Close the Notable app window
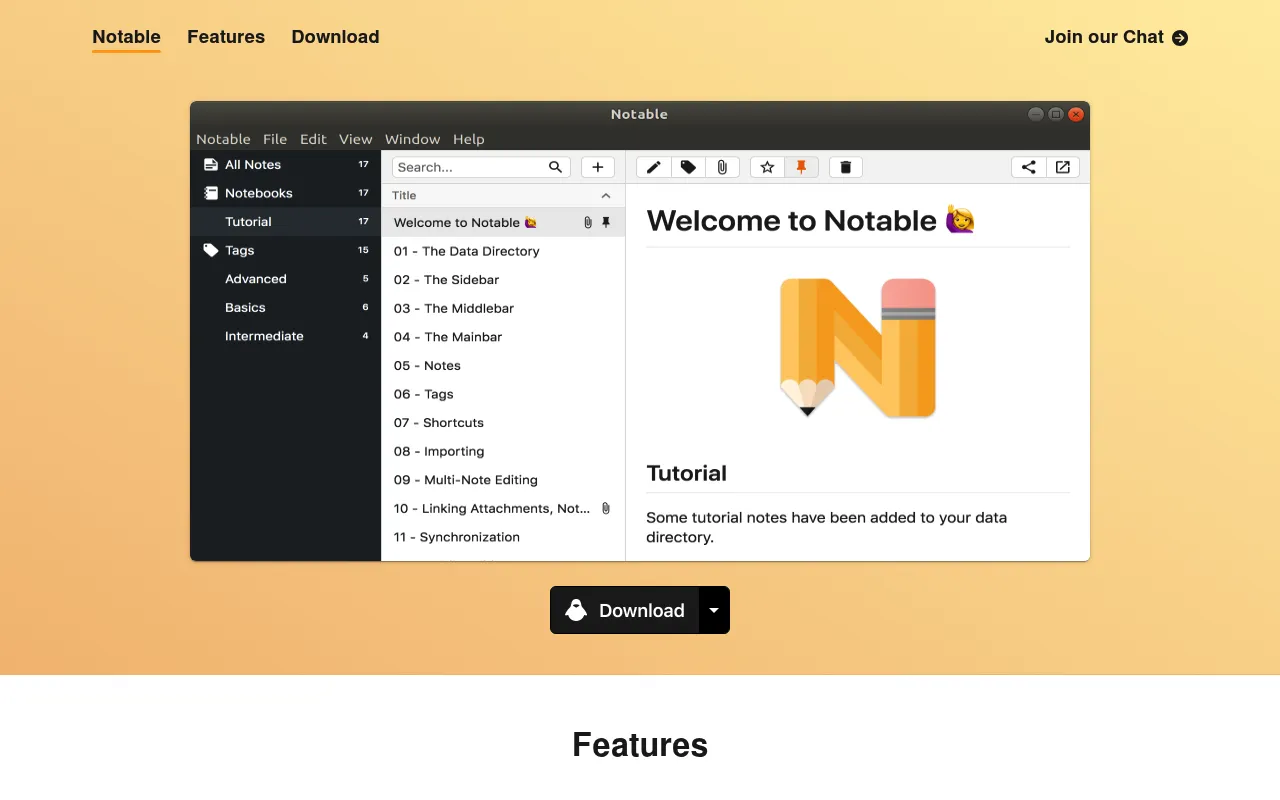The width and height of the screenshot is (1280, 800). [1076, 114]
